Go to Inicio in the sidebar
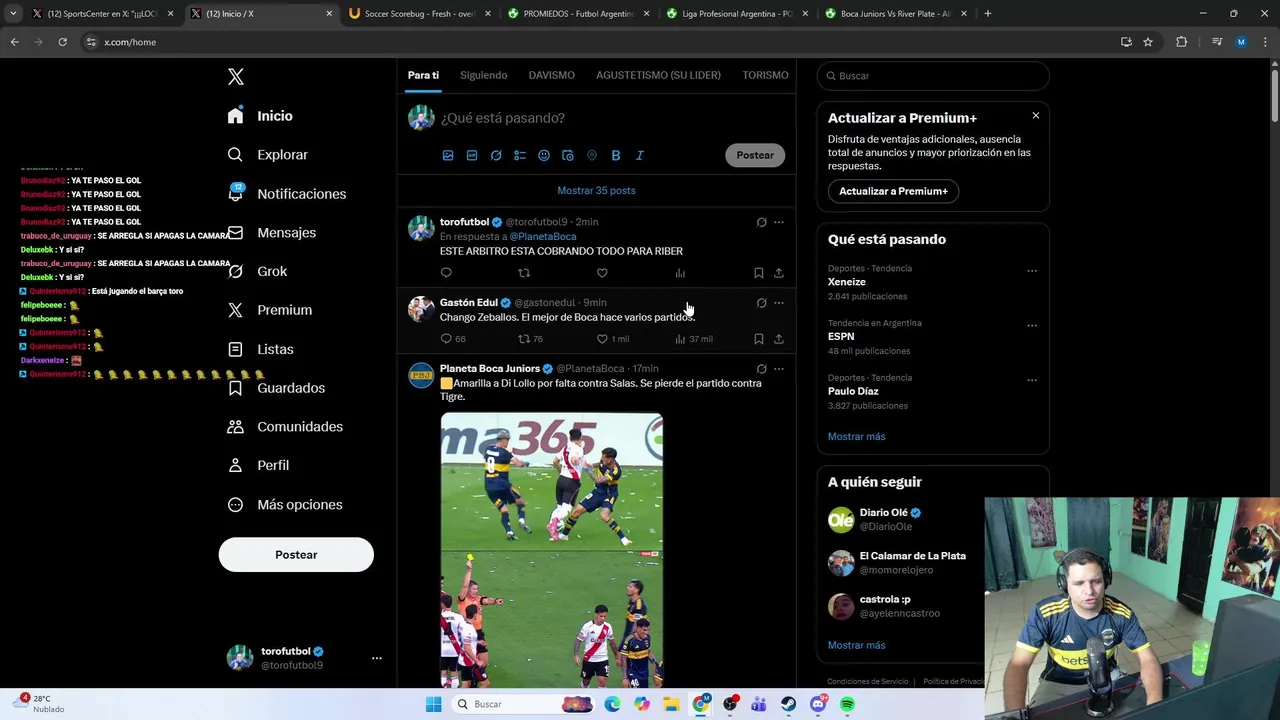Viewport: 1280px width, 720px height. pos(260,116)
